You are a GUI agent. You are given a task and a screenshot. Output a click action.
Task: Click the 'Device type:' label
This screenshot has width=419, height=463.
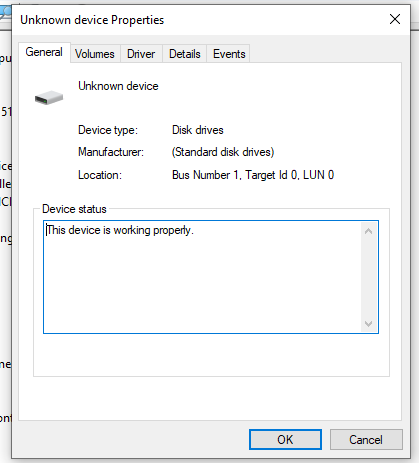(108, 130)
